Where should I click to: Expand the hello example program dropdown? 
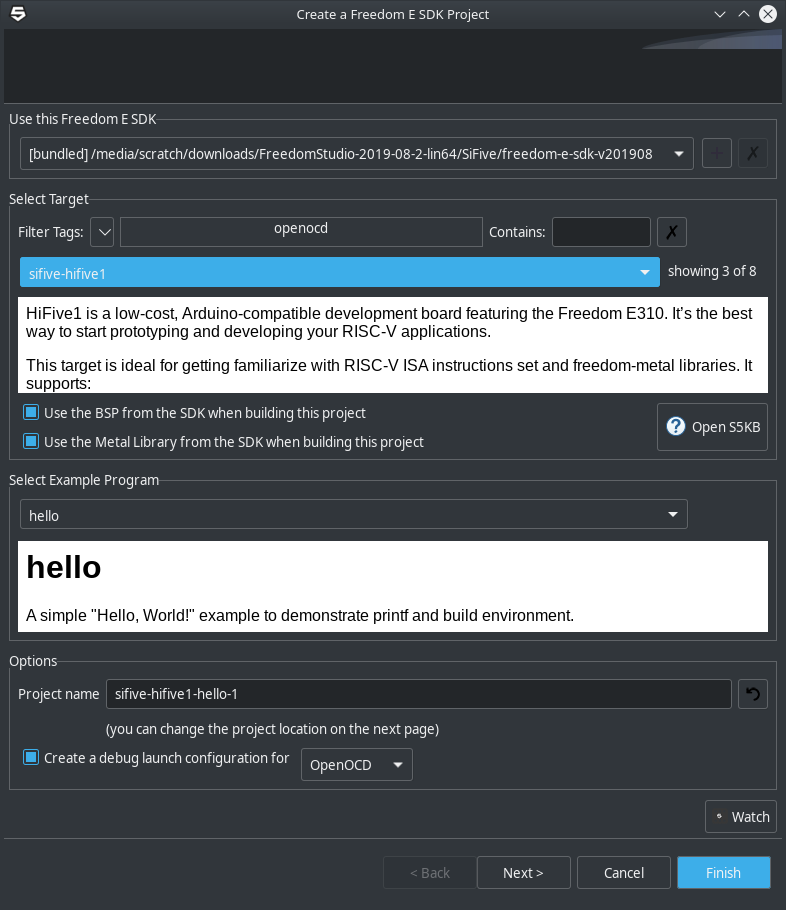(672, 515)
